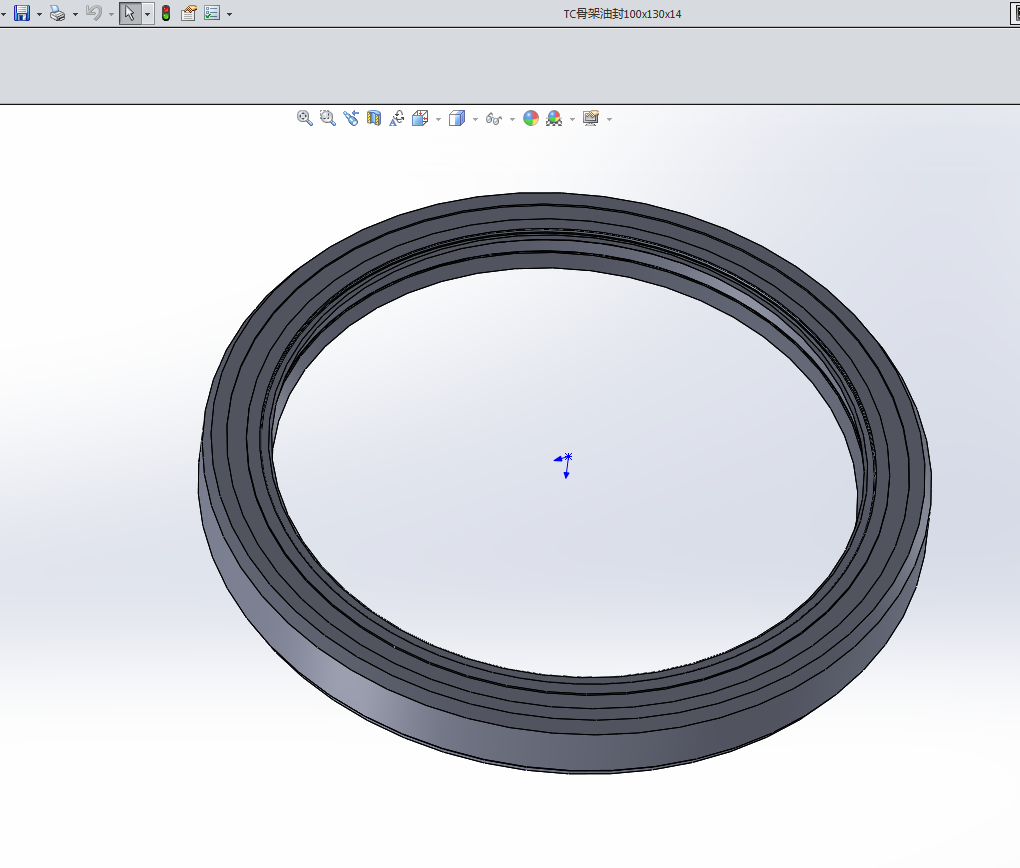Open the Dynamic Annotation Views icon
This screenshot has height=868, width=1020.
click(x=397, y=118)
